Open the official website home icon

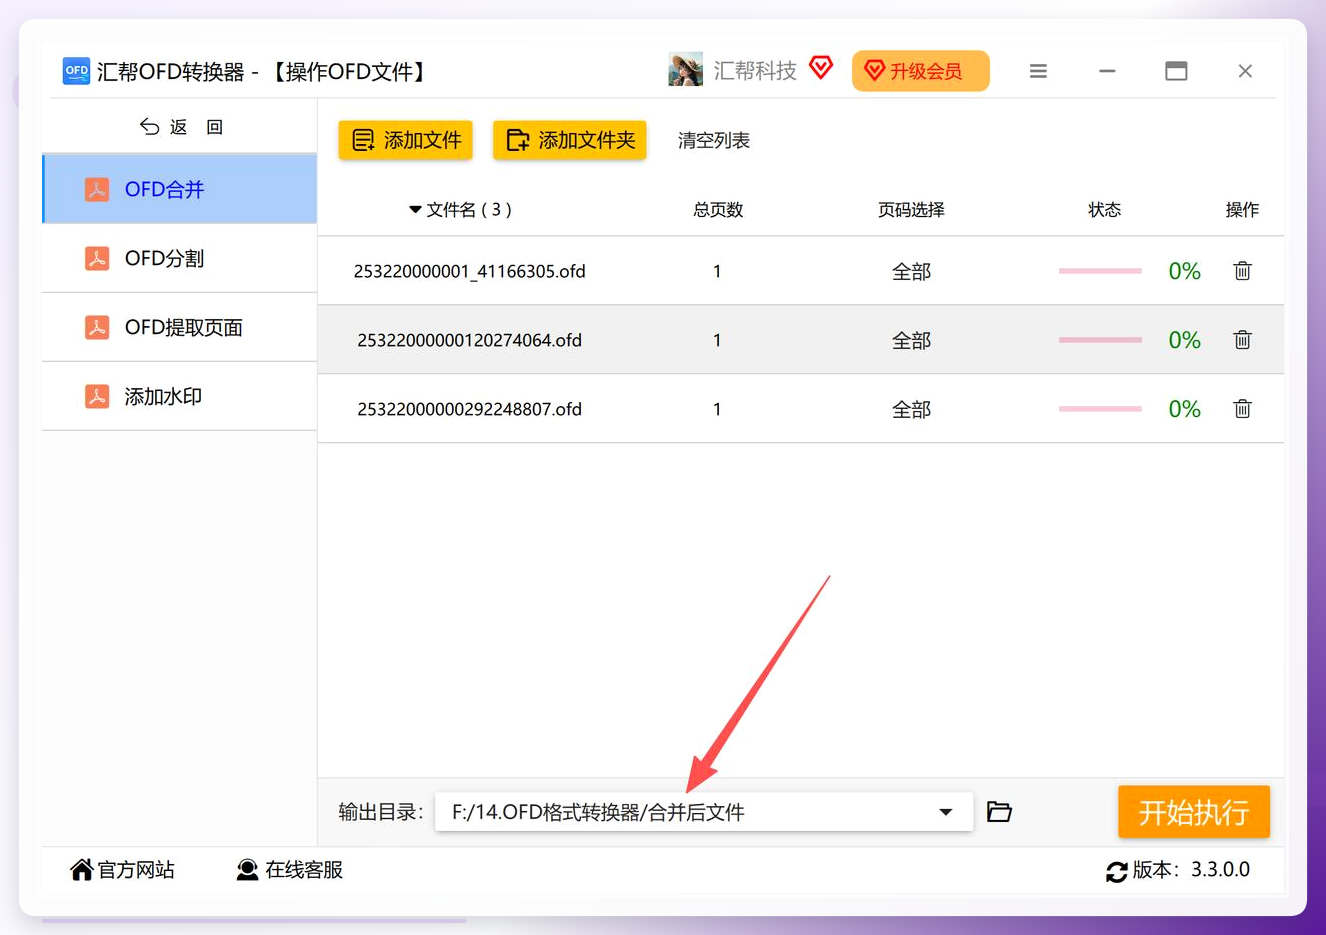(x=82, y=870)
